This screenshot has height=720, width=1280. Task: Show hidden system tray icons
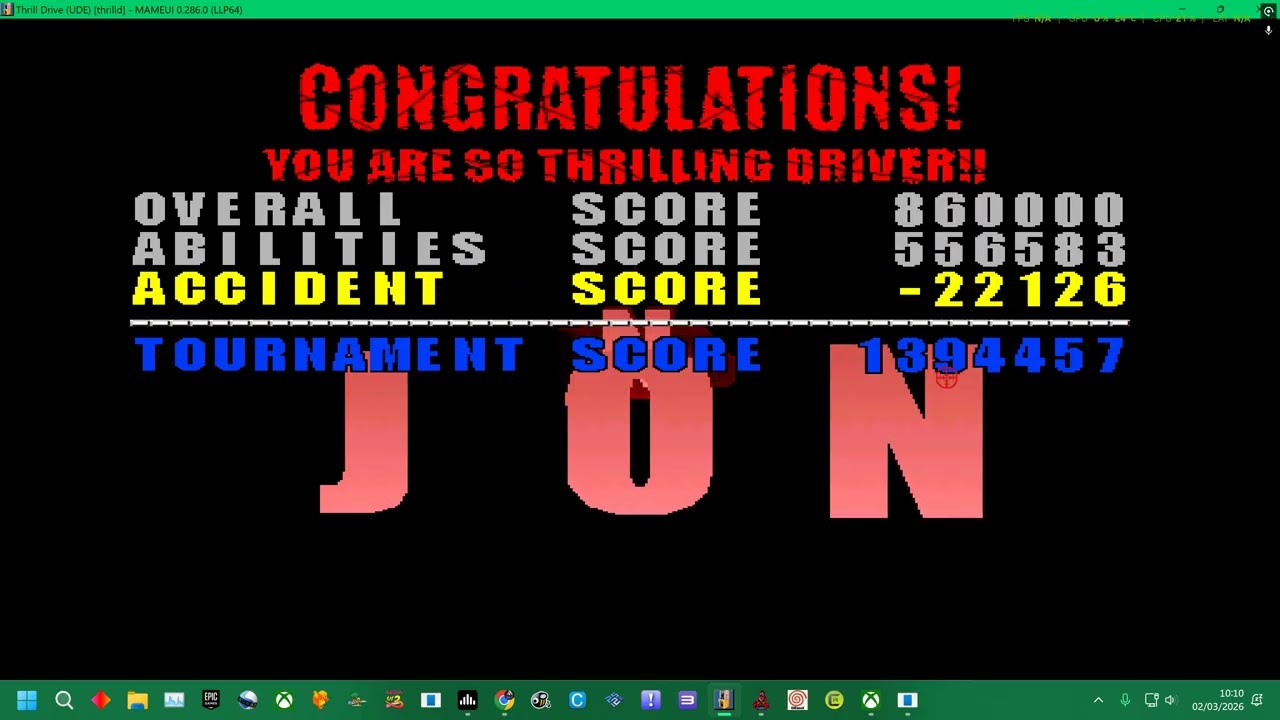pos(1098,700)
